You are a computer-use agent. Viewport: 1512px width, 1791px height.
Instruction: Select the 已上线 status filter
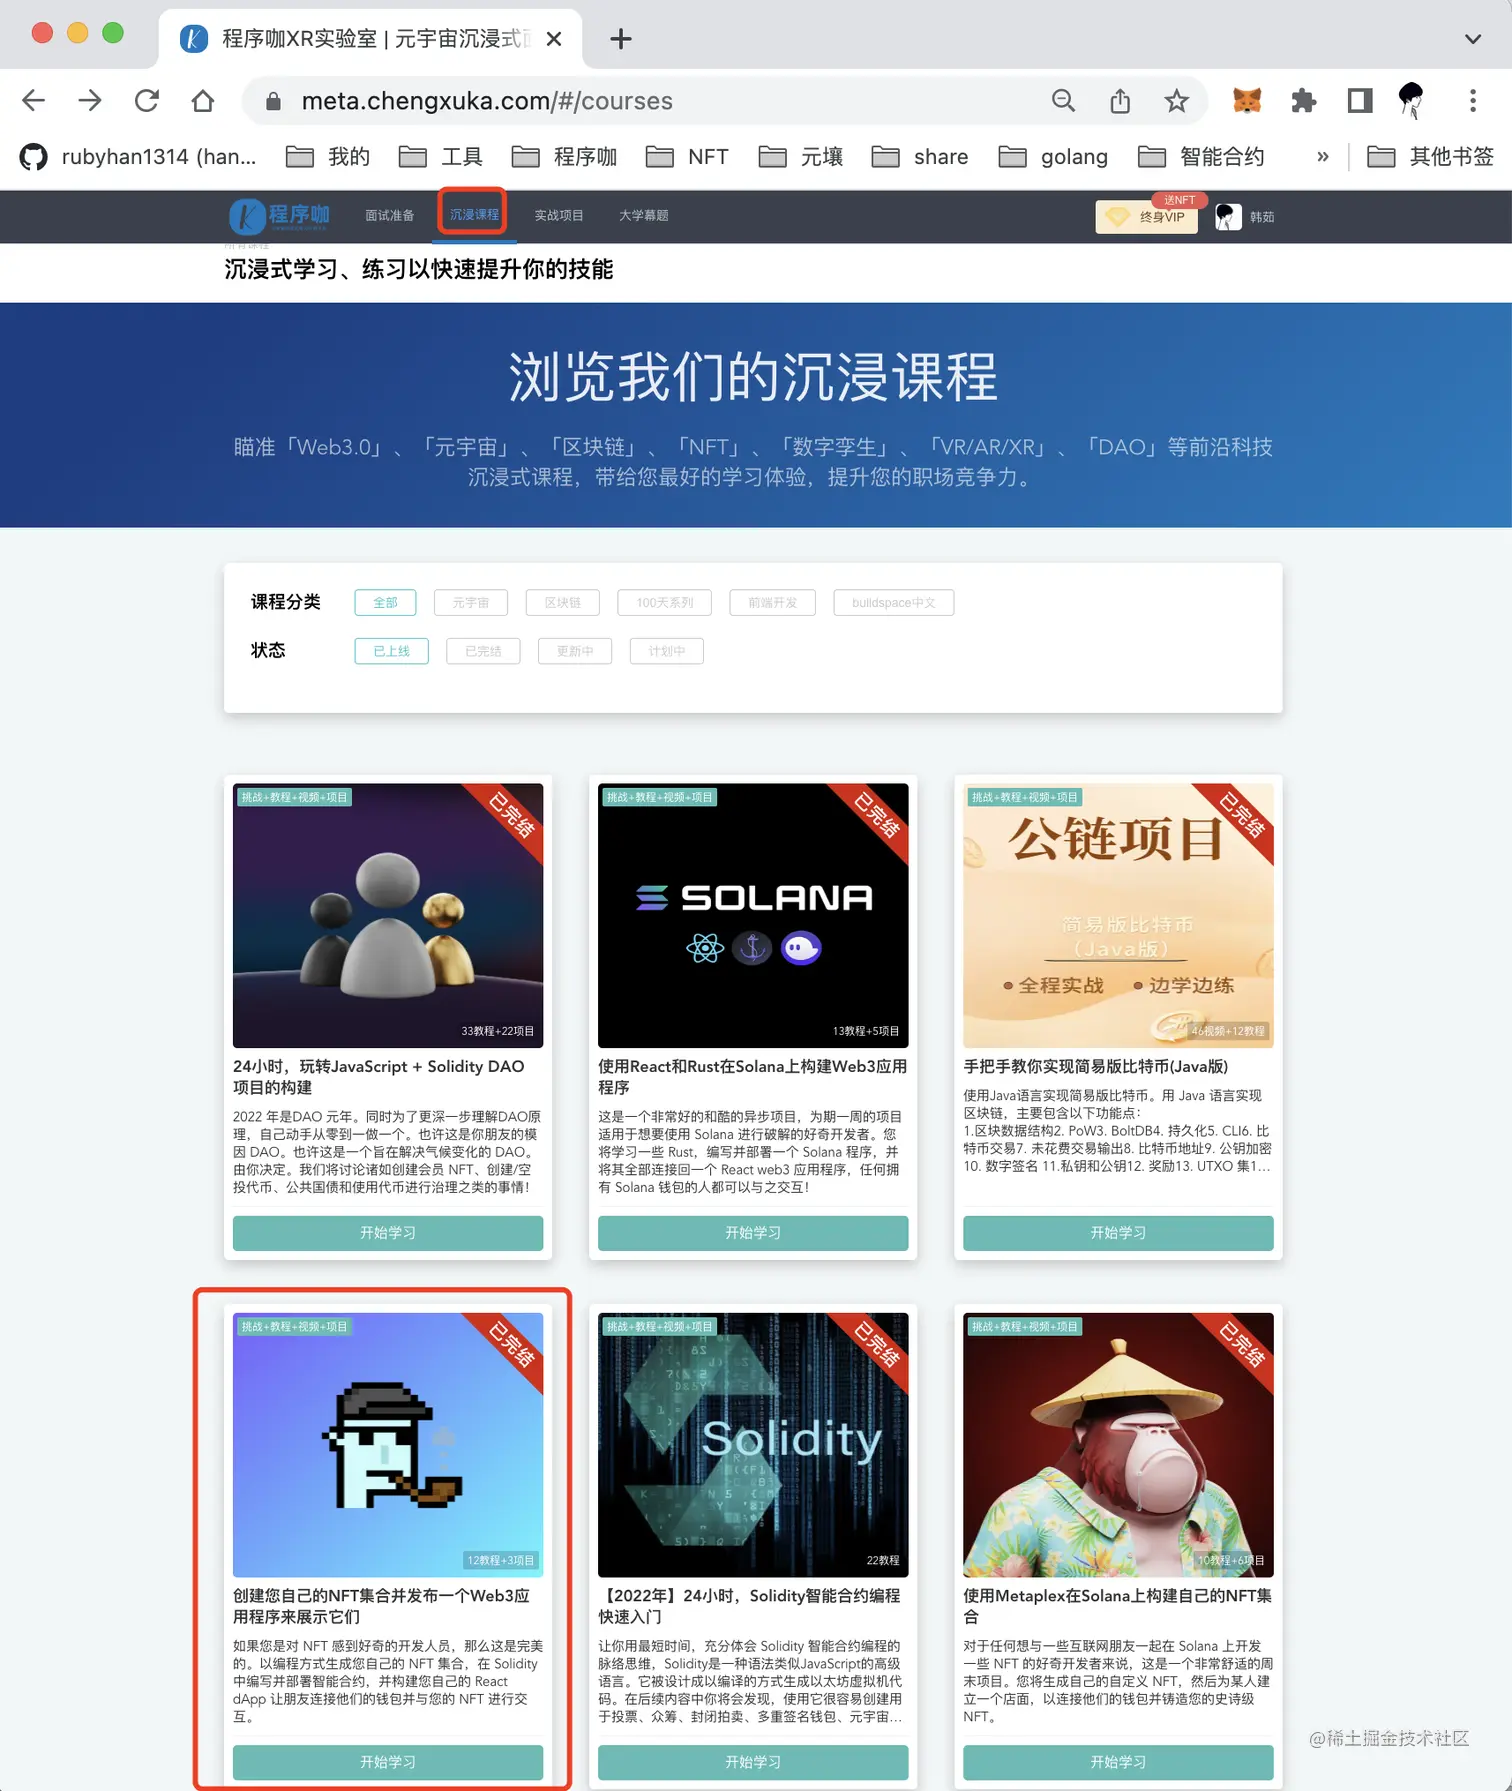click(391, 651)
